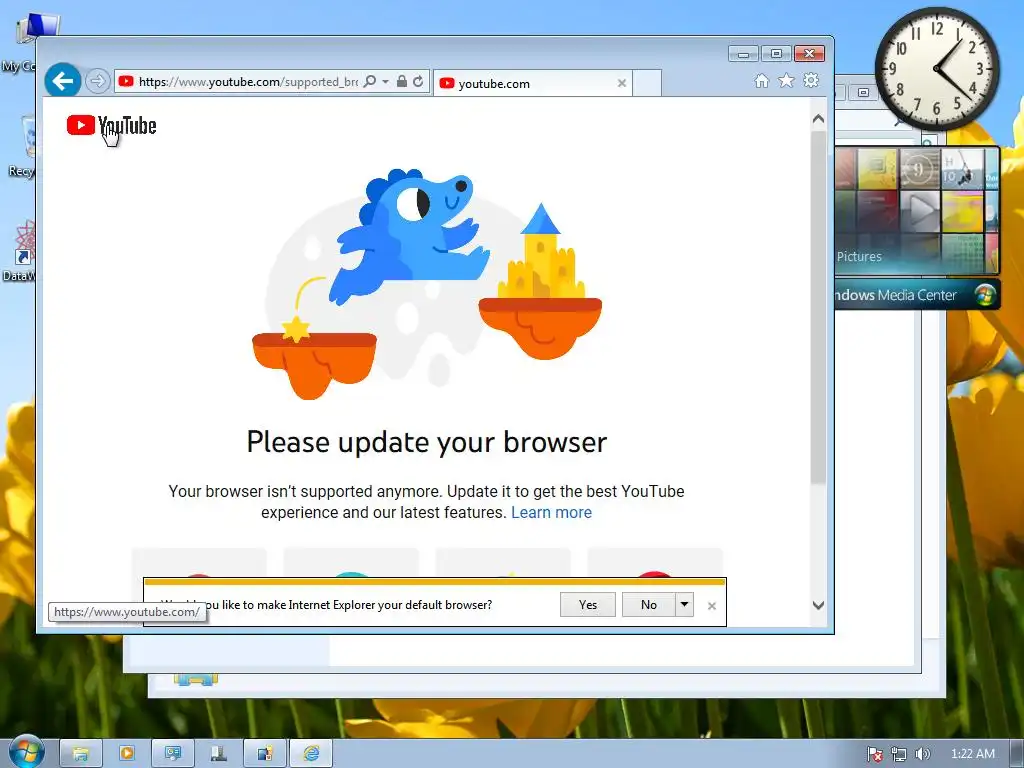Click the Action Center flag icon

tap(874, 754)
